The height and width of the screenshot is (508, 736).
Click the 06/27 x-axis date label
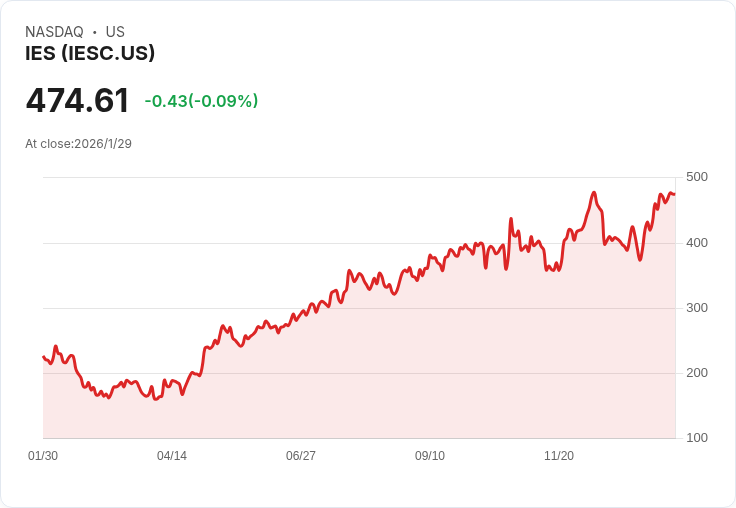301,456
